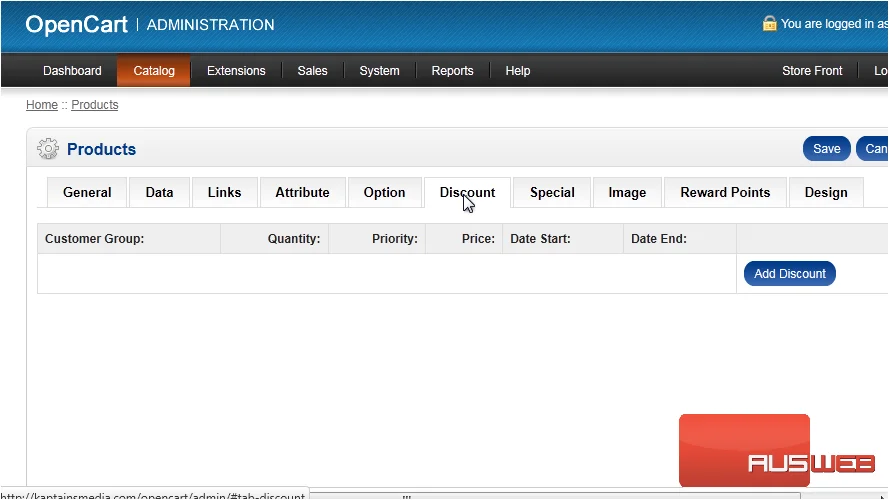Screen dimensions: 889x500
Task: Switch to the Reward Points tab
Action: [x=725, y=193]
